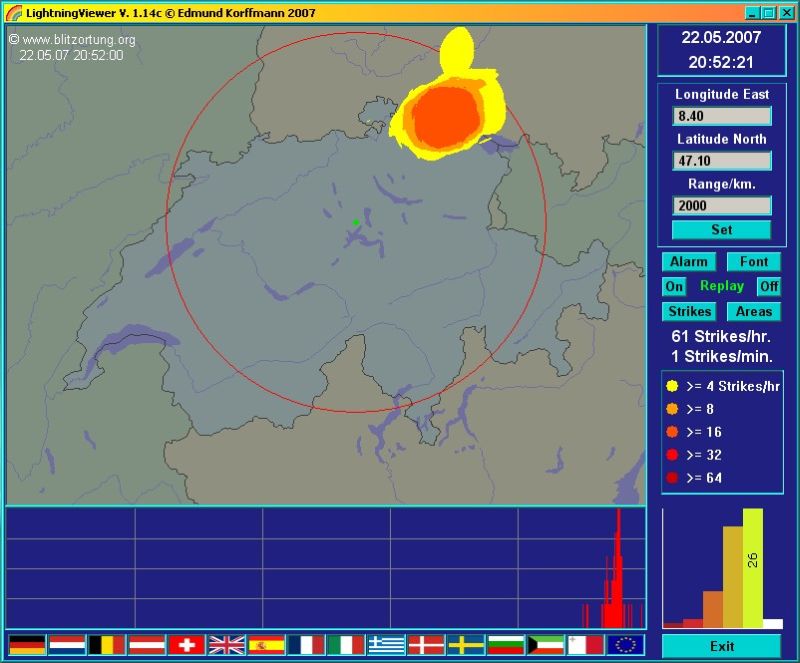This screenshot has width=800, height=663.
Task: Click the yellow-green histogram bar labeled 26
Action: coord(753,568)
